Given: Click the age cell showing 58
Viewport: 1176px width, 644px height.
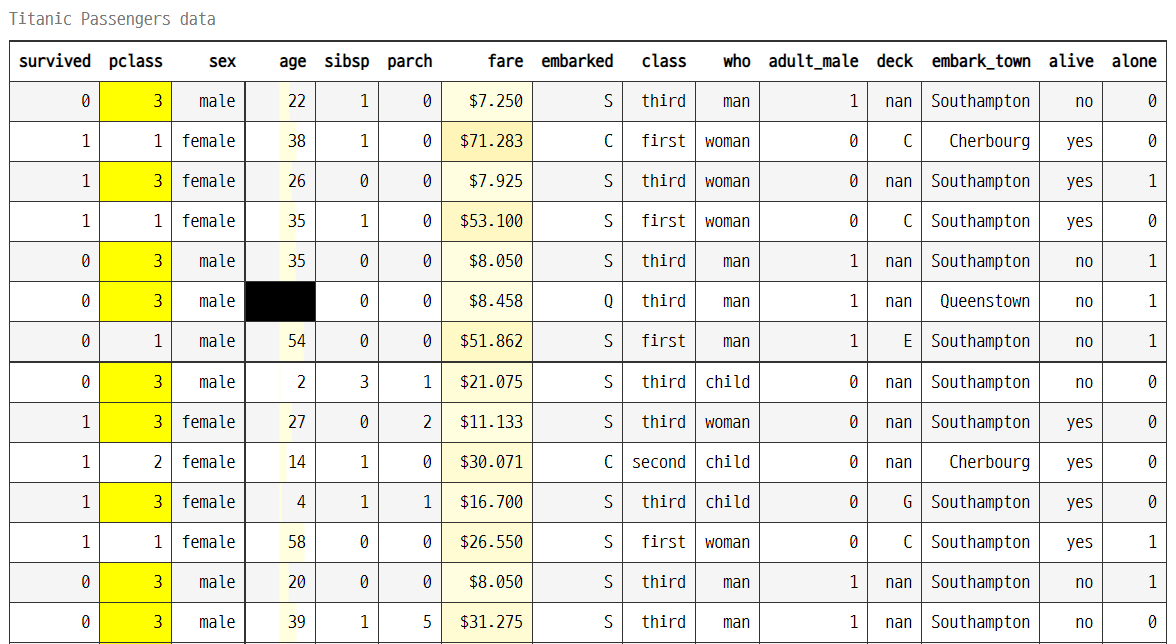Looking at the screenshot, I should [280, 542].
